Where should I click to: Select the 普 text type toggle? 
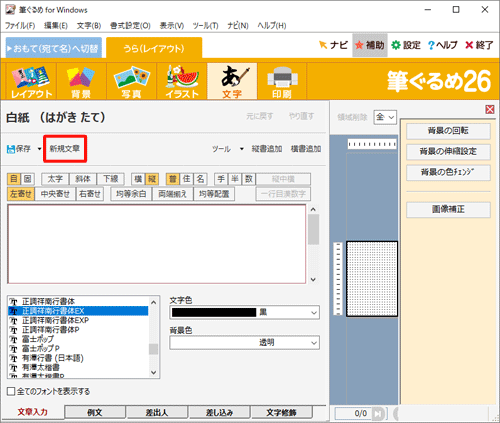pos(173,179)
